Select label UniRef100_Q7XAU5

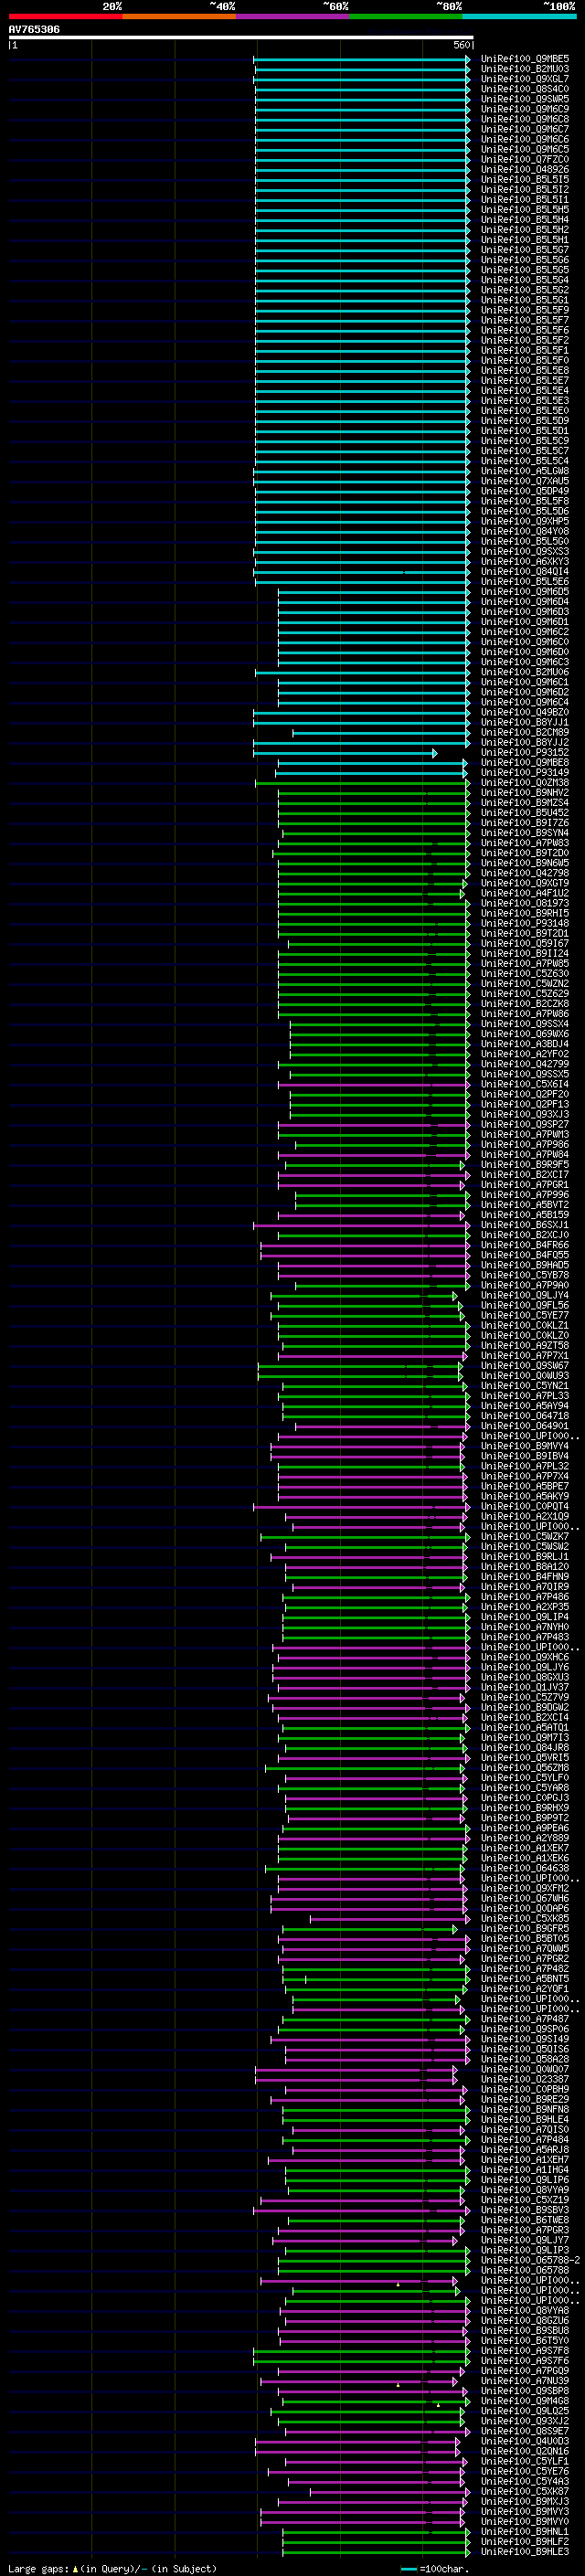(x=524, y=481)
